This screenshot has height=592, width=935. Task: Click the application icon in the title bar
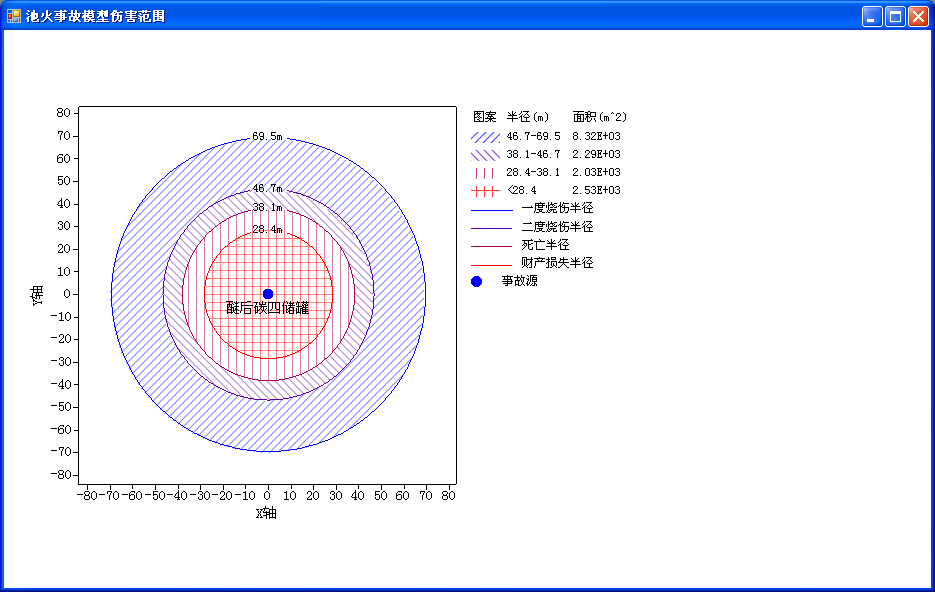point(14,16)
